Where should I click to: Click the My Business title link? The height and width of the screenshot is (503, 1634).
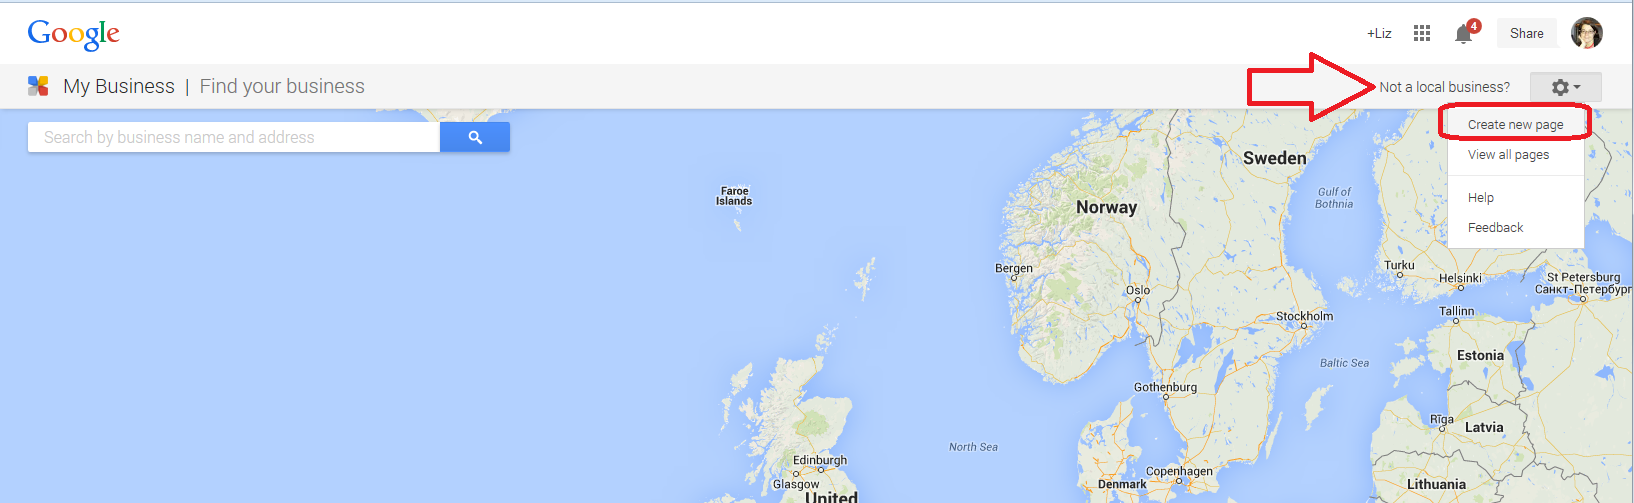coord(119,86)
